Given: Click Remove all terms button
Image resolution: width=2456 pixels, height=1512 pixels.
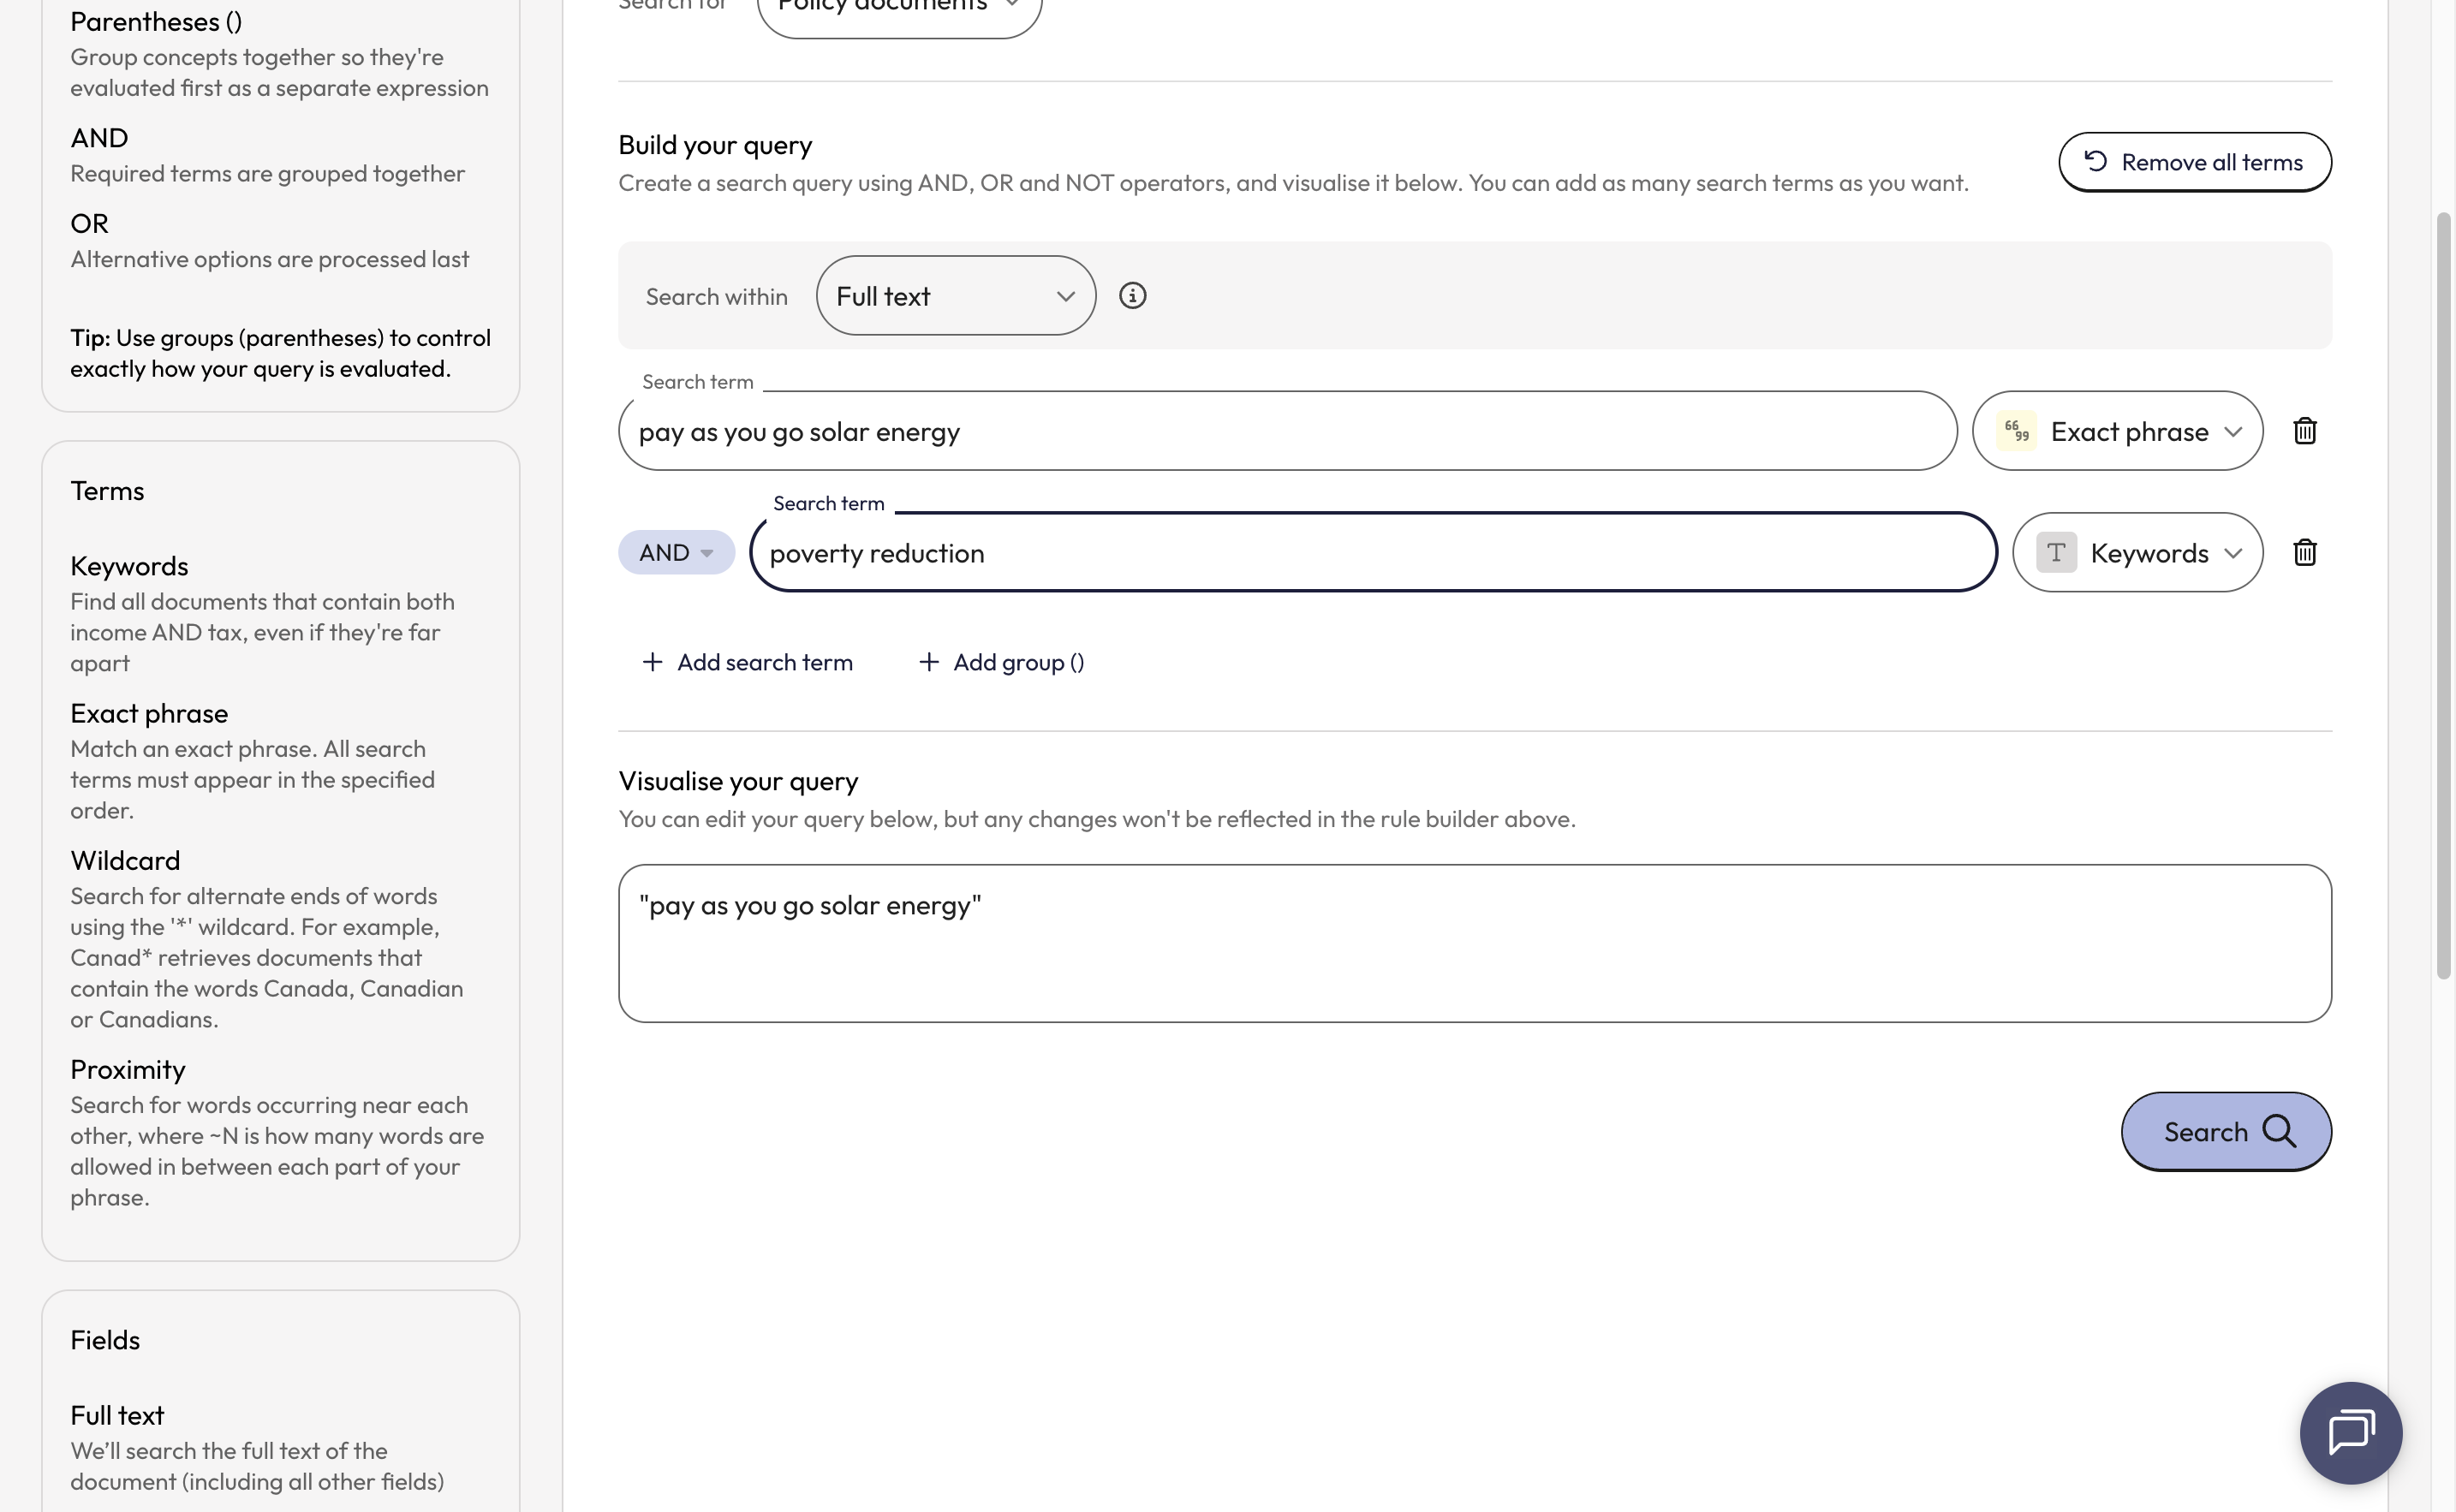Looking at the screenshot, I should tap(2194, 162).
